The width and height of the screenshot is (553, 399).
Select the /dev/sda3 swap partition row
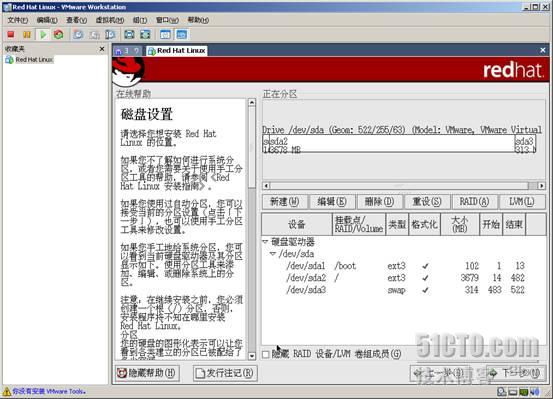[x=404, y=290]
